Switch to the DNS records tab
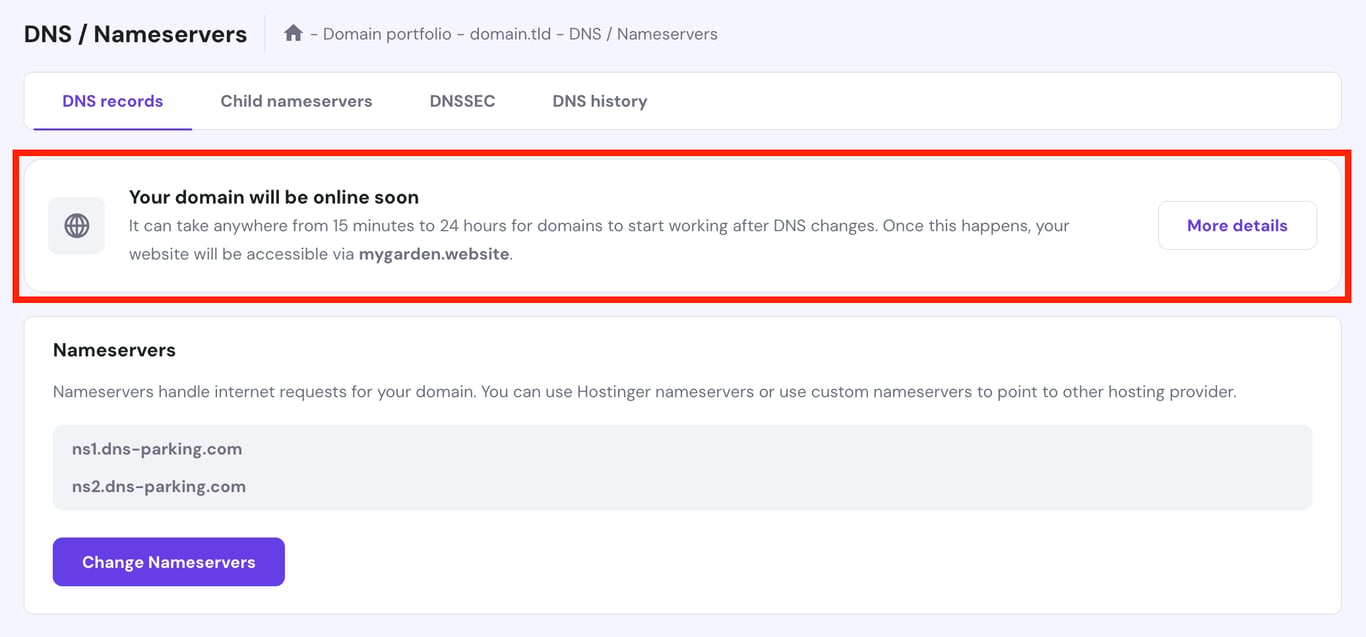Viewport: 1366px width, 637px height. point(111,100)
